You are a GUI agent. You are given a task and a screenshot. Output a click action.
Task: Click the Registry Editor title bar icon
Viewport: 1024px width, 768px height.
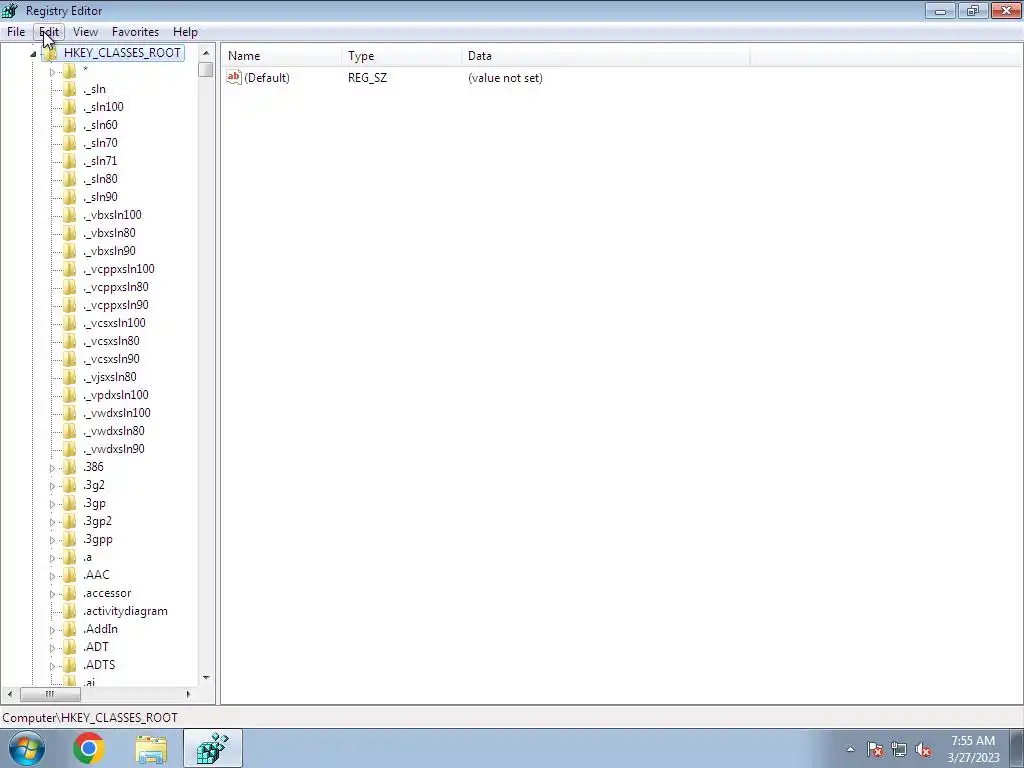[10, 10]
